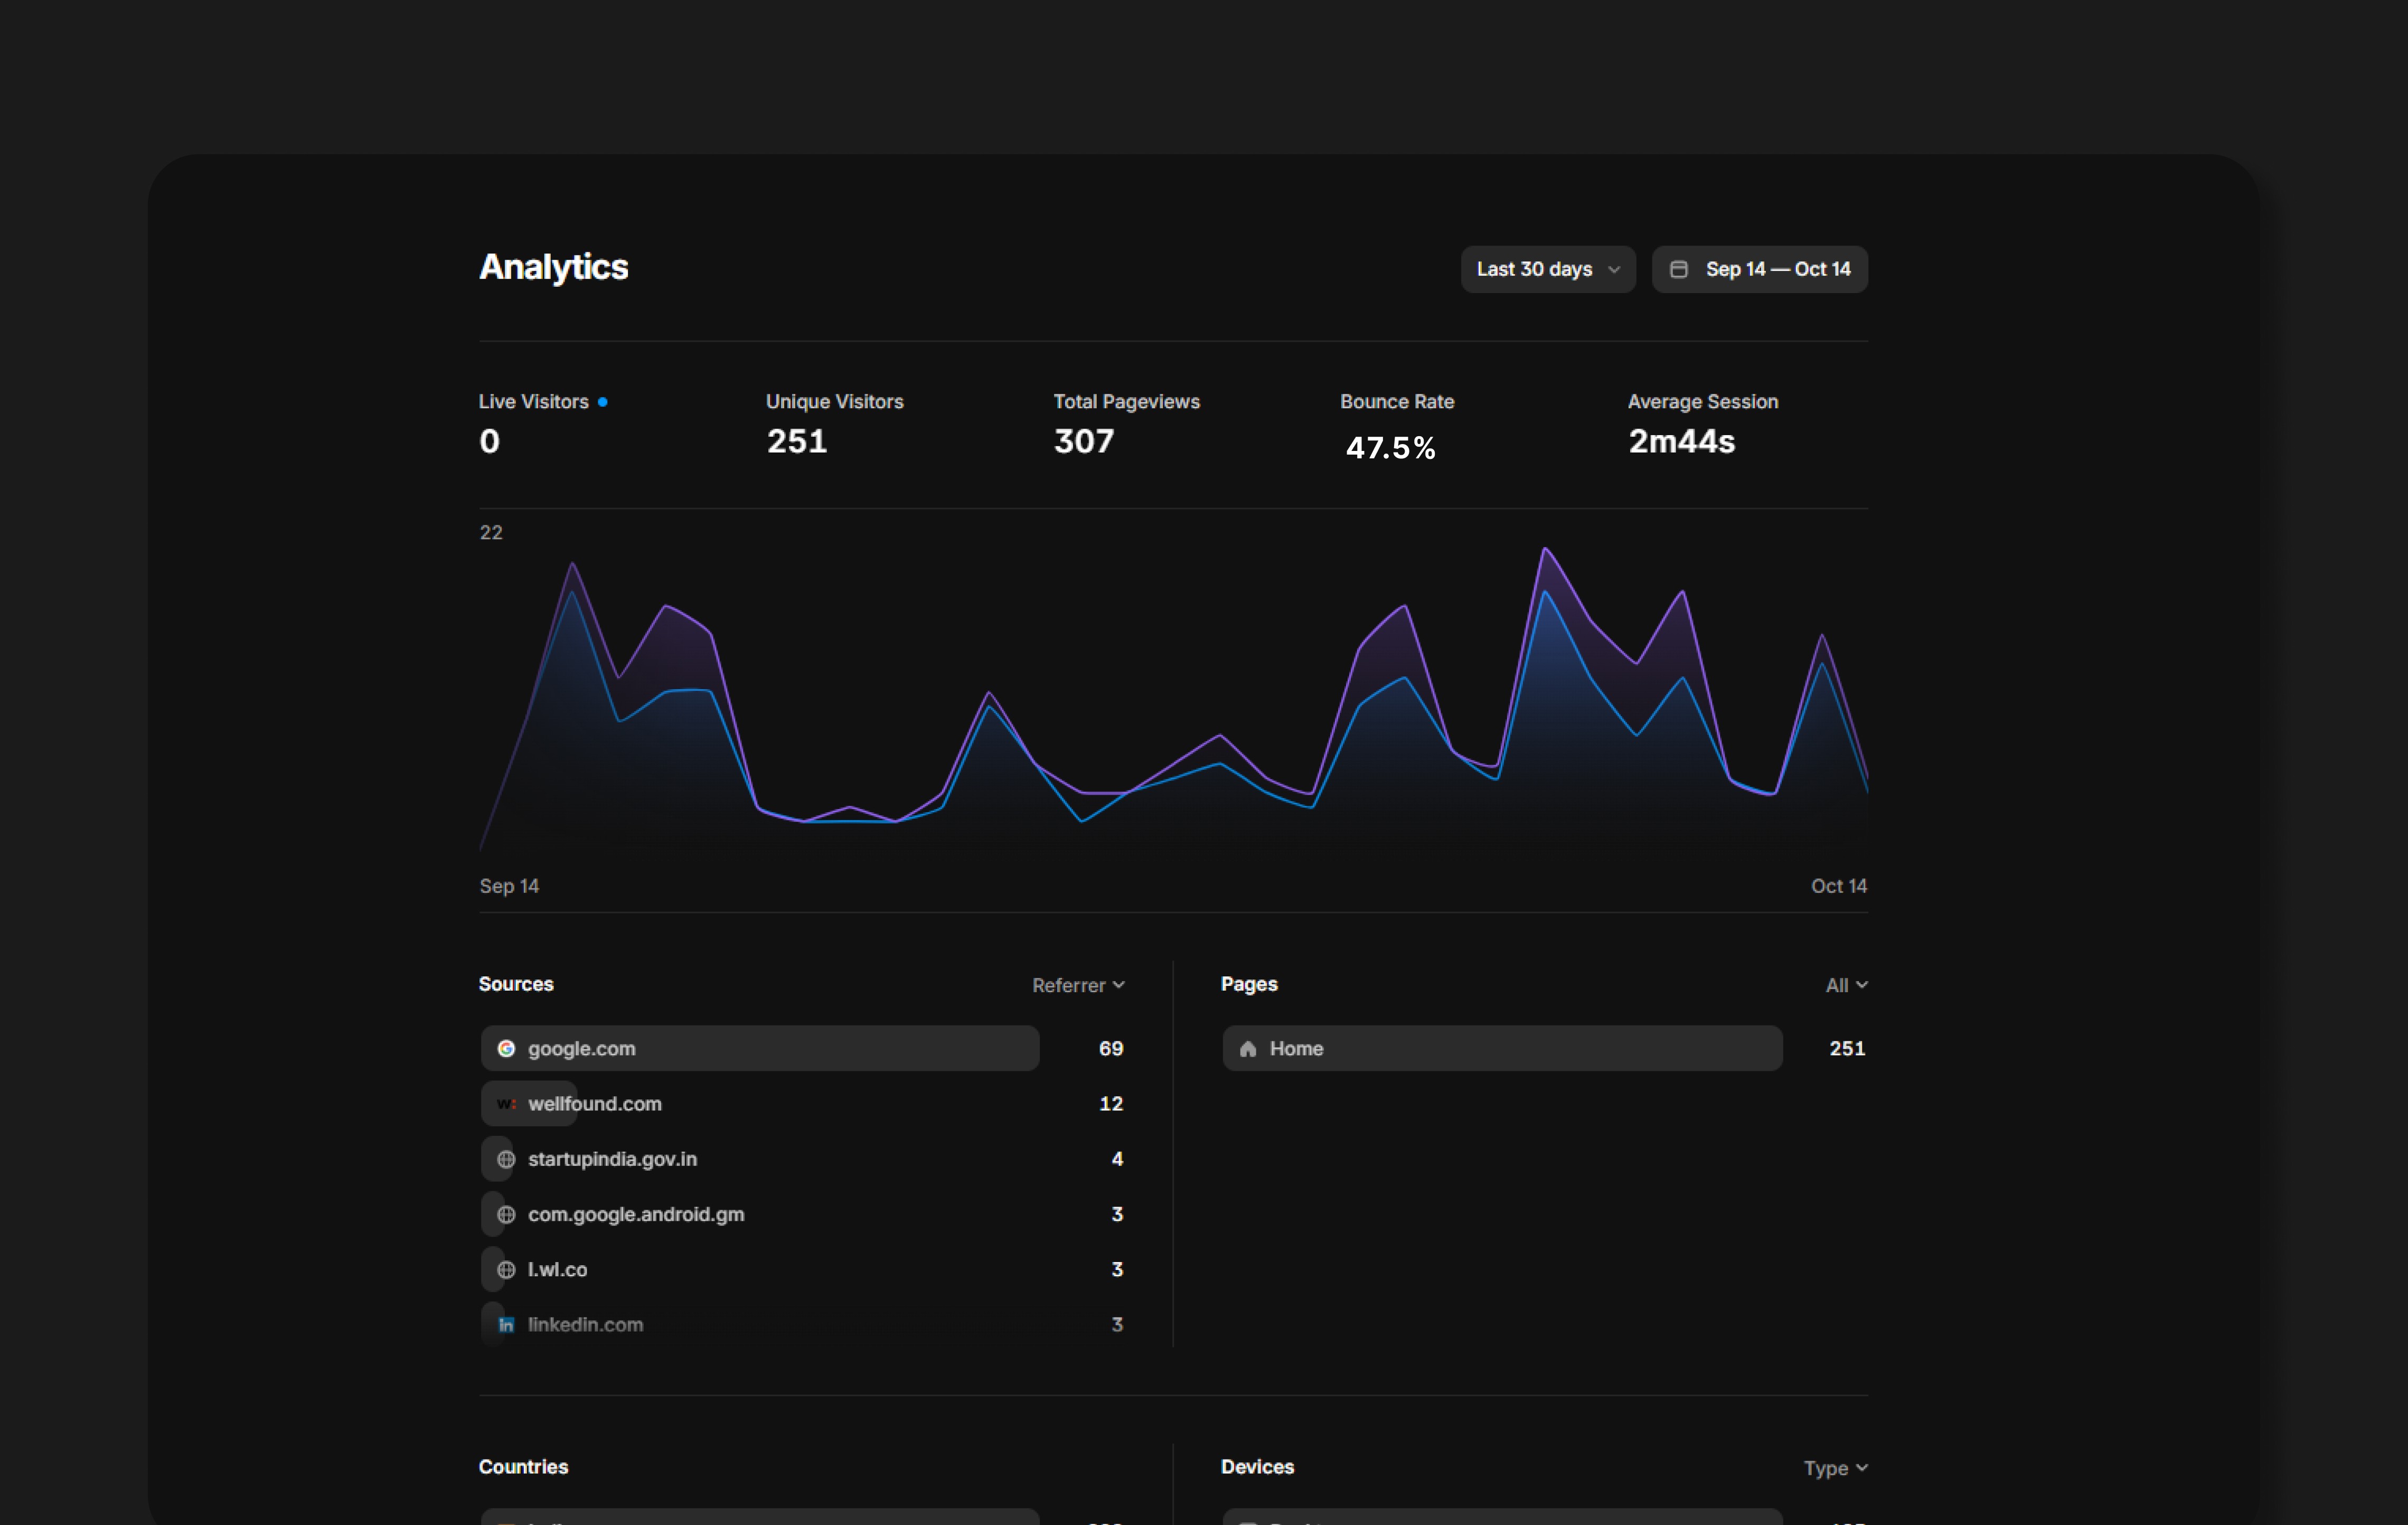
Task: Click the globe icon beside com.google.android.gm
Action: (506, 1214)
